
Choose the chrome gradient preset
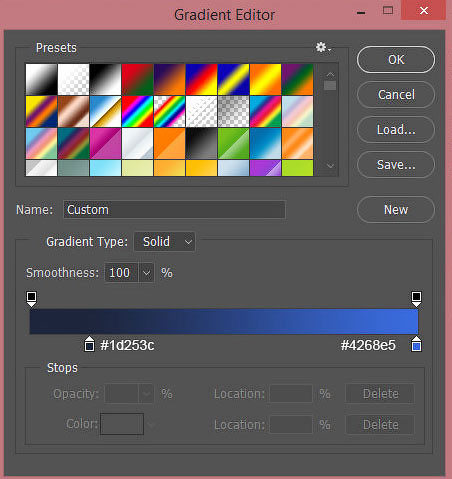click(105, 111)
